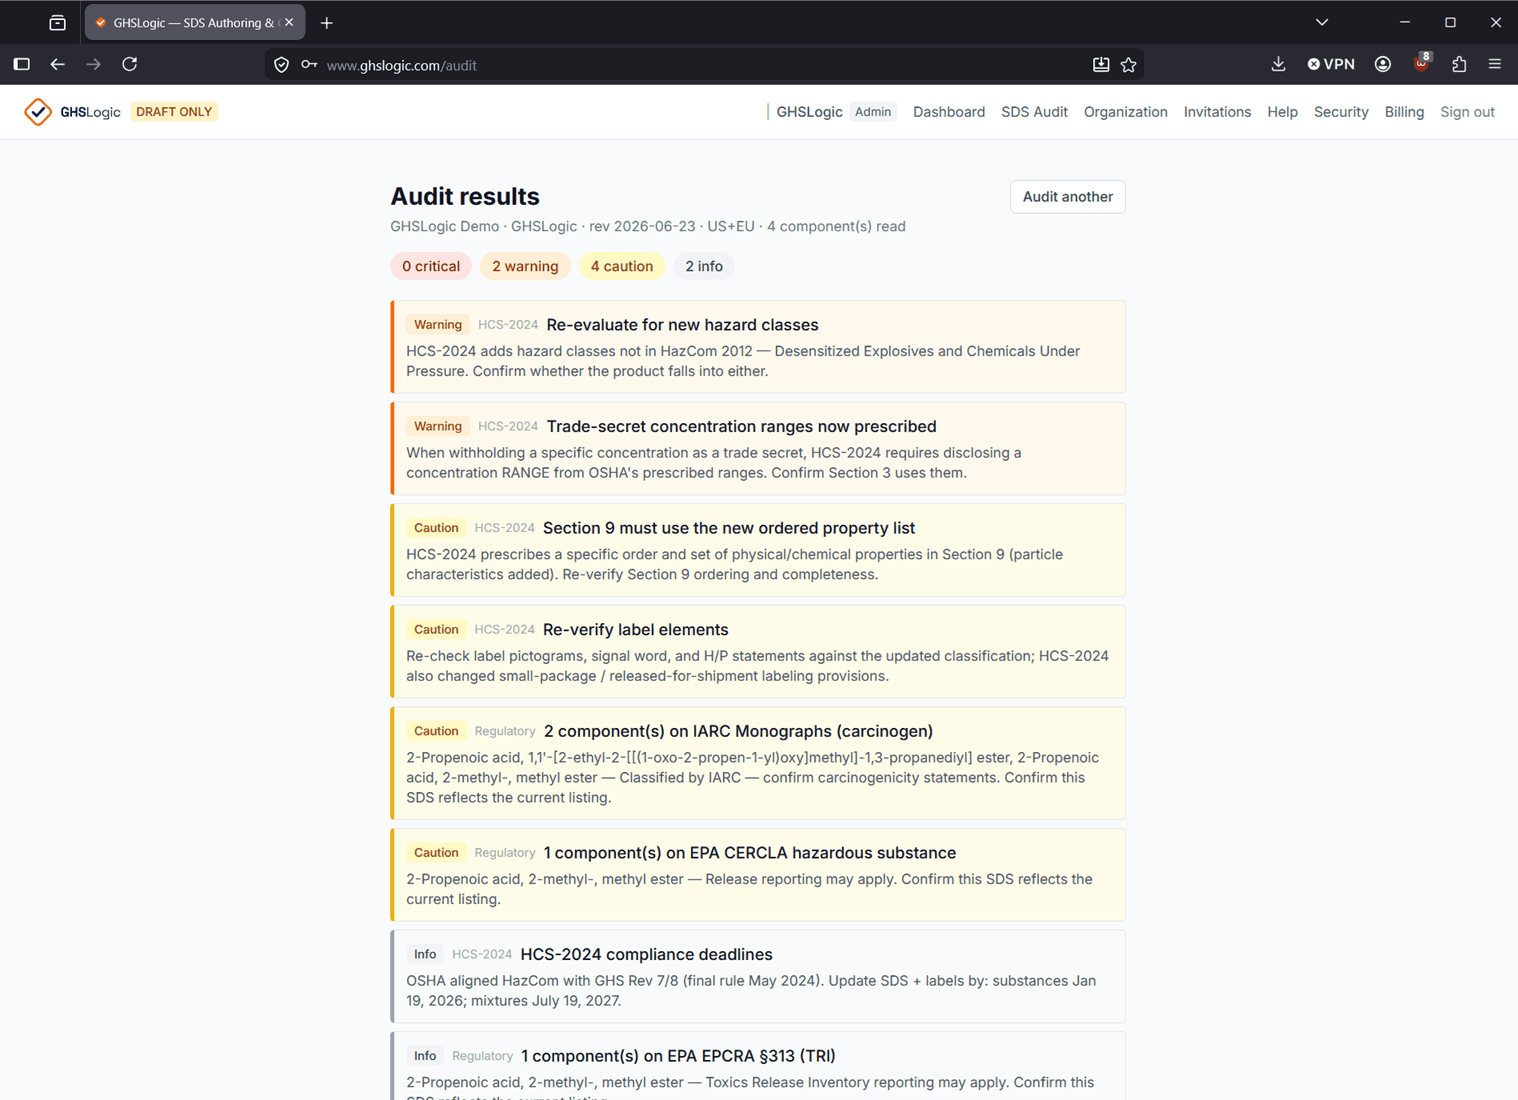Click the 2 warning count pill
The width and height of the screenshot is (1518, 1100).
(525, 266)
